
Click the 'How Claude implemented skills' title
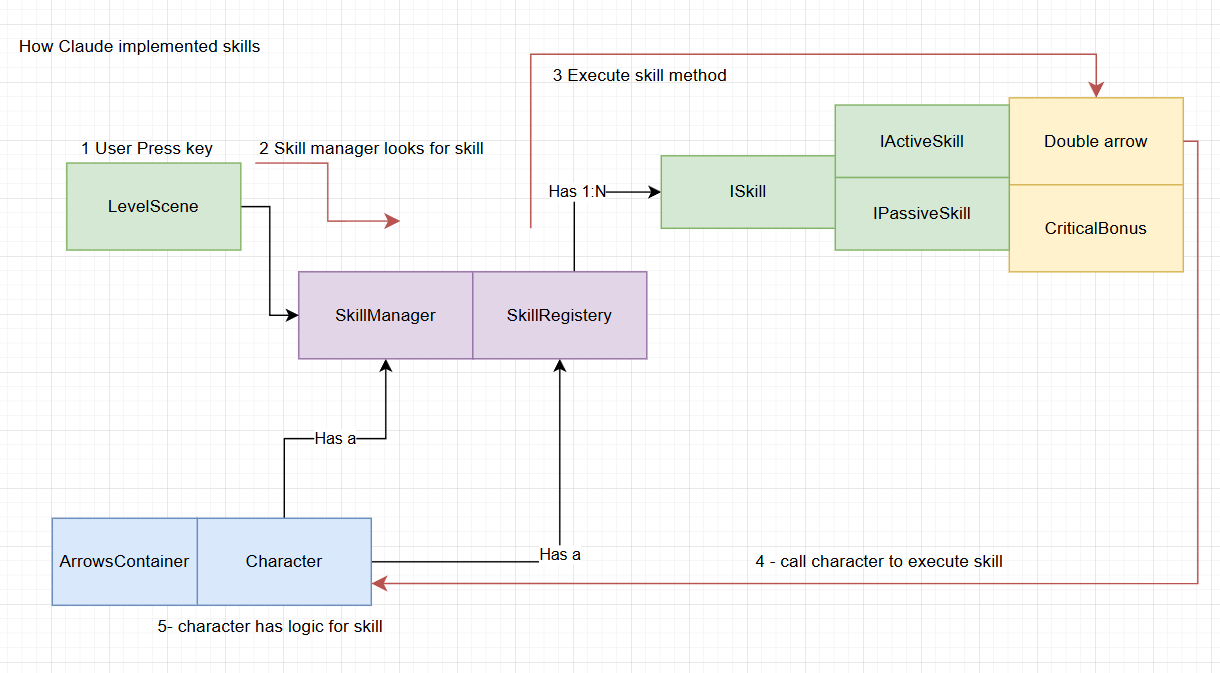click(x=139, y=46)
